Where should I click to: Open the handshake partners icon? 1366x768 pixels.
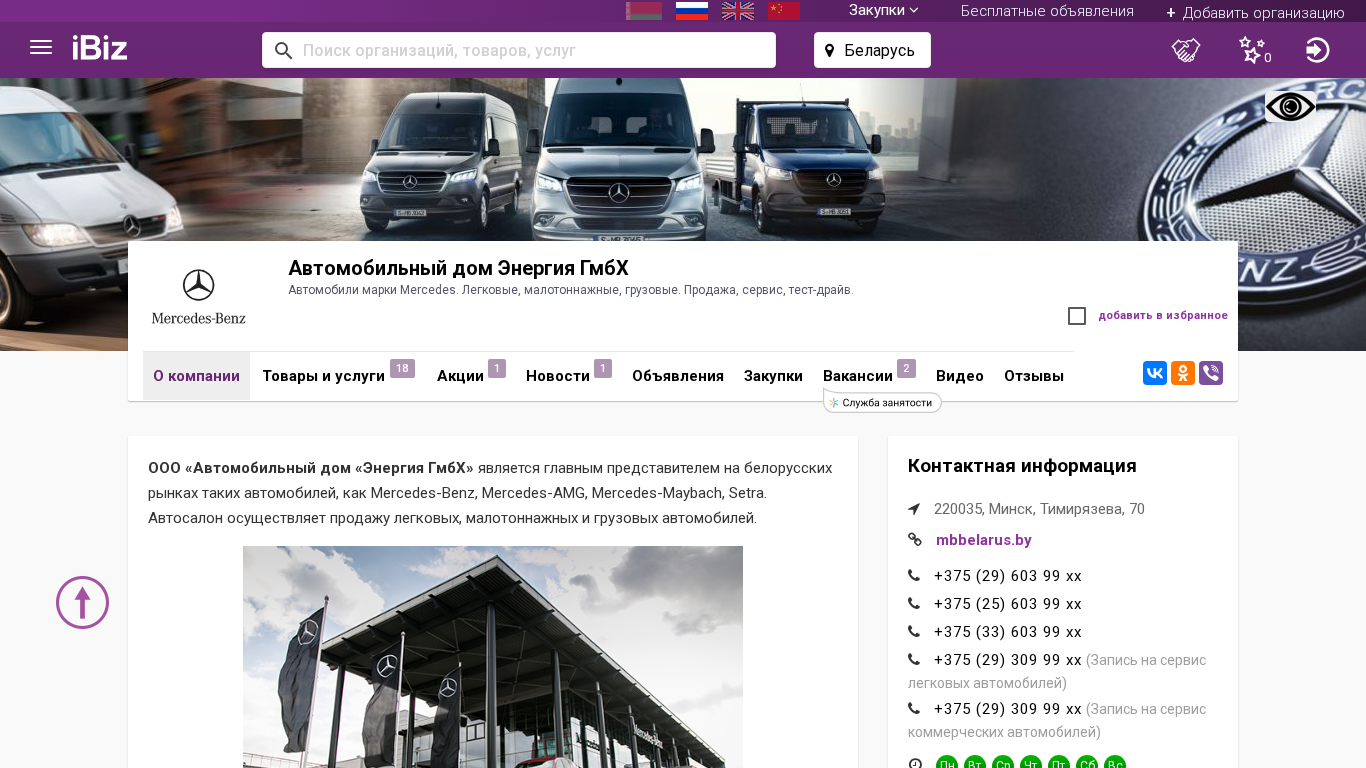[1186, 50]
